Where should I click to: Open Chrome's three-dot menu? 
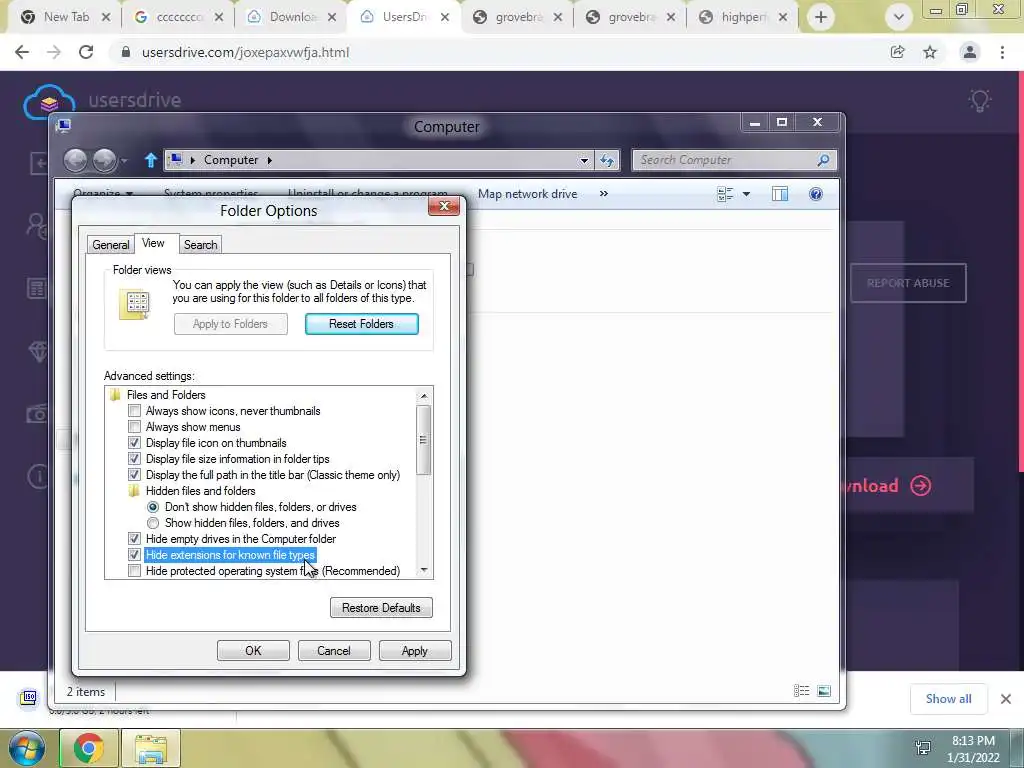point(1002,52)
